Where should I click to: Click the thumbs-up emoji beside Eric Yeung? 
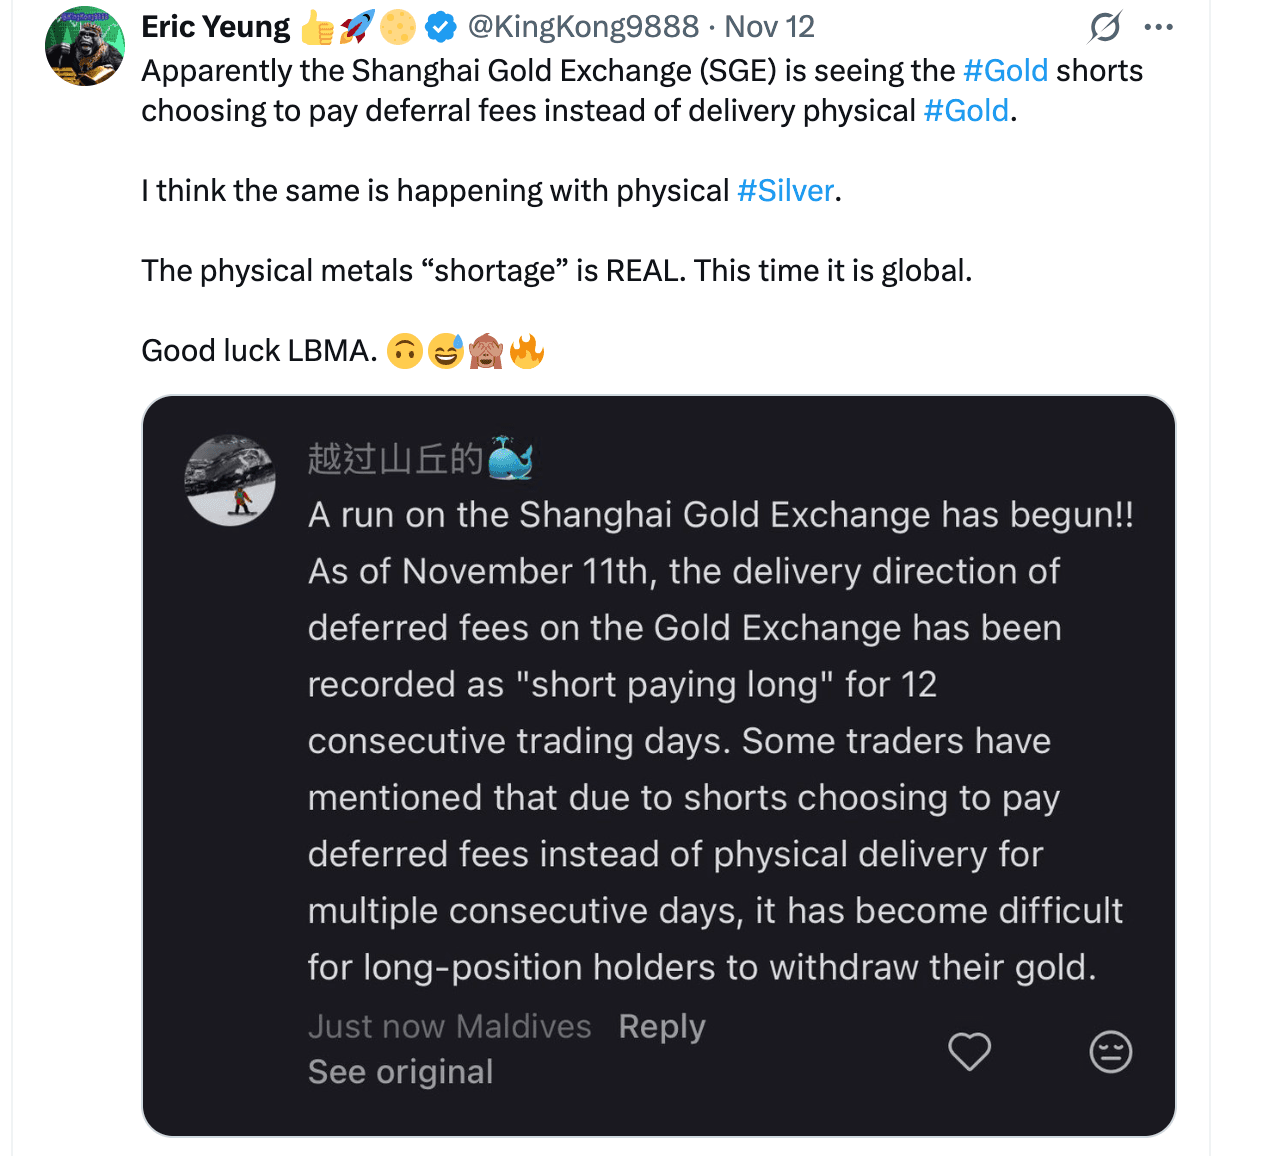pos(316,27)
